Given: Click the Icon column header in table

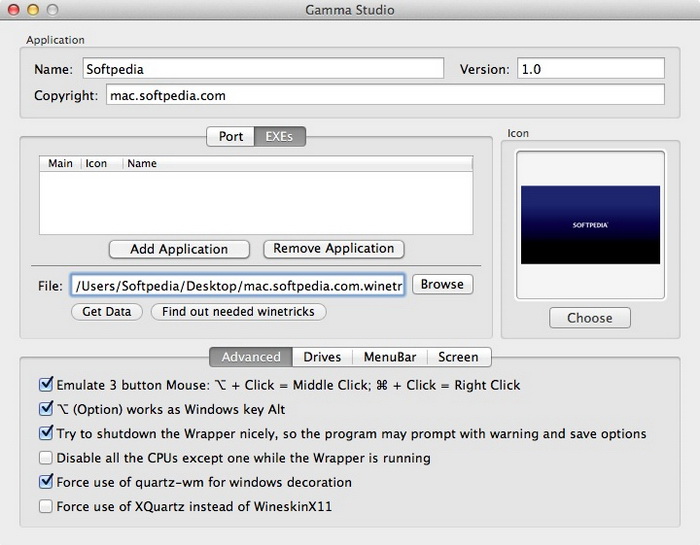Looking at the screenshot, I should pyautogui.click(x=101, y=163).
